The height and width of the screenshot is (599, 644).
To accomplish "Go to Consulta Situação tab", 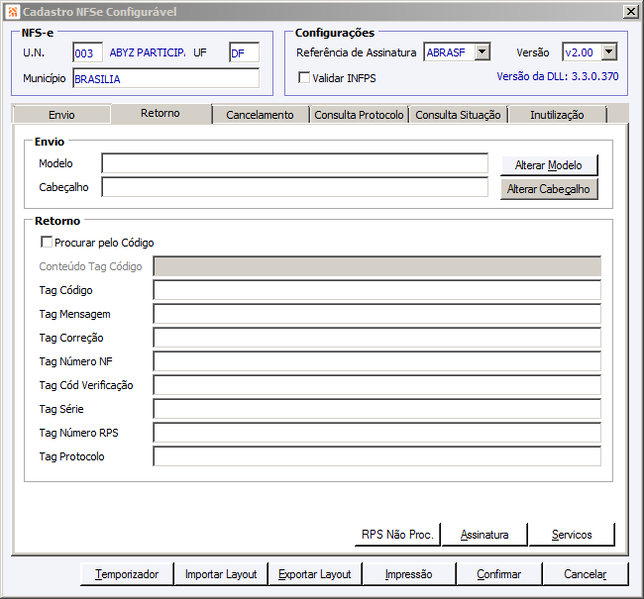I will tap(458, 115).
